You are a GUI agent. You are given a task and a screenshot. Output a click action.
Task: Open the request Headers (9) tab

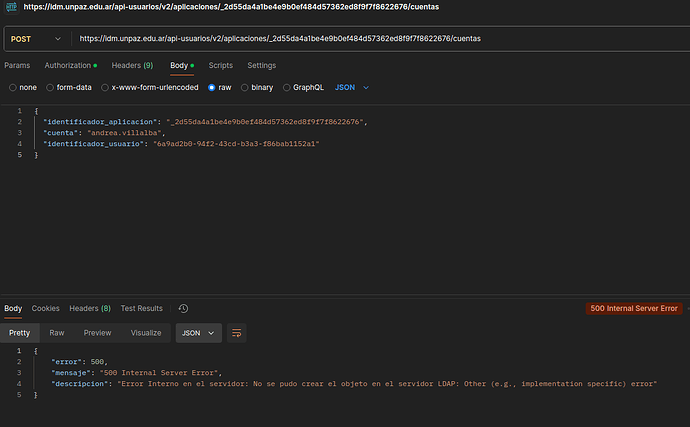click(132, 65)
